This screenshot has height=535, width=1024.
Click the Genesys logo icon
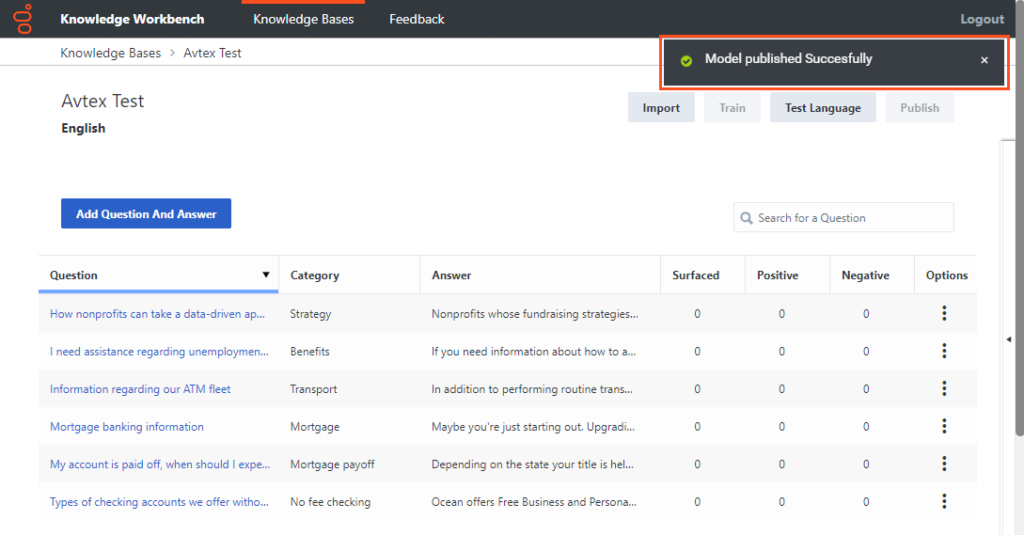coord(24,19)
